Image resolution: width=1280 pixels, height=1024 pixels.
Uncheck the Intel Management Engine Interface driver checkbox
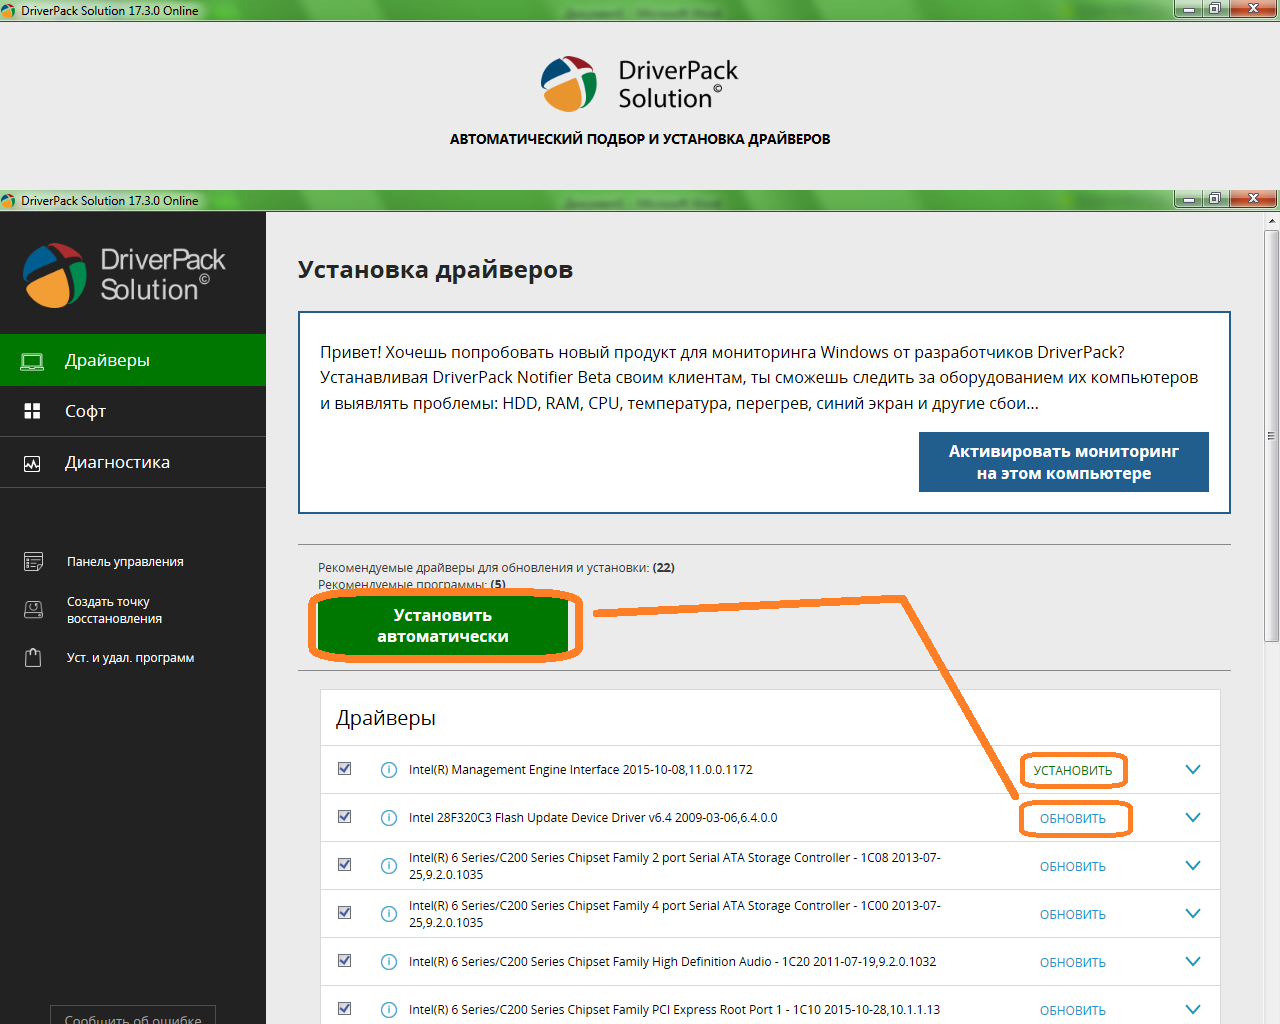(345, 769)
